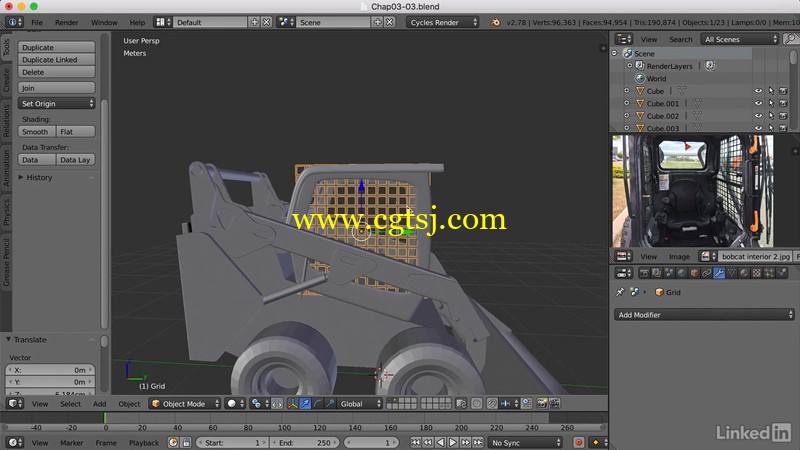This screenshot has width=800, height=450.
Task: Toggle Cube.001 renderability camera icon
Action: point(783,103)
